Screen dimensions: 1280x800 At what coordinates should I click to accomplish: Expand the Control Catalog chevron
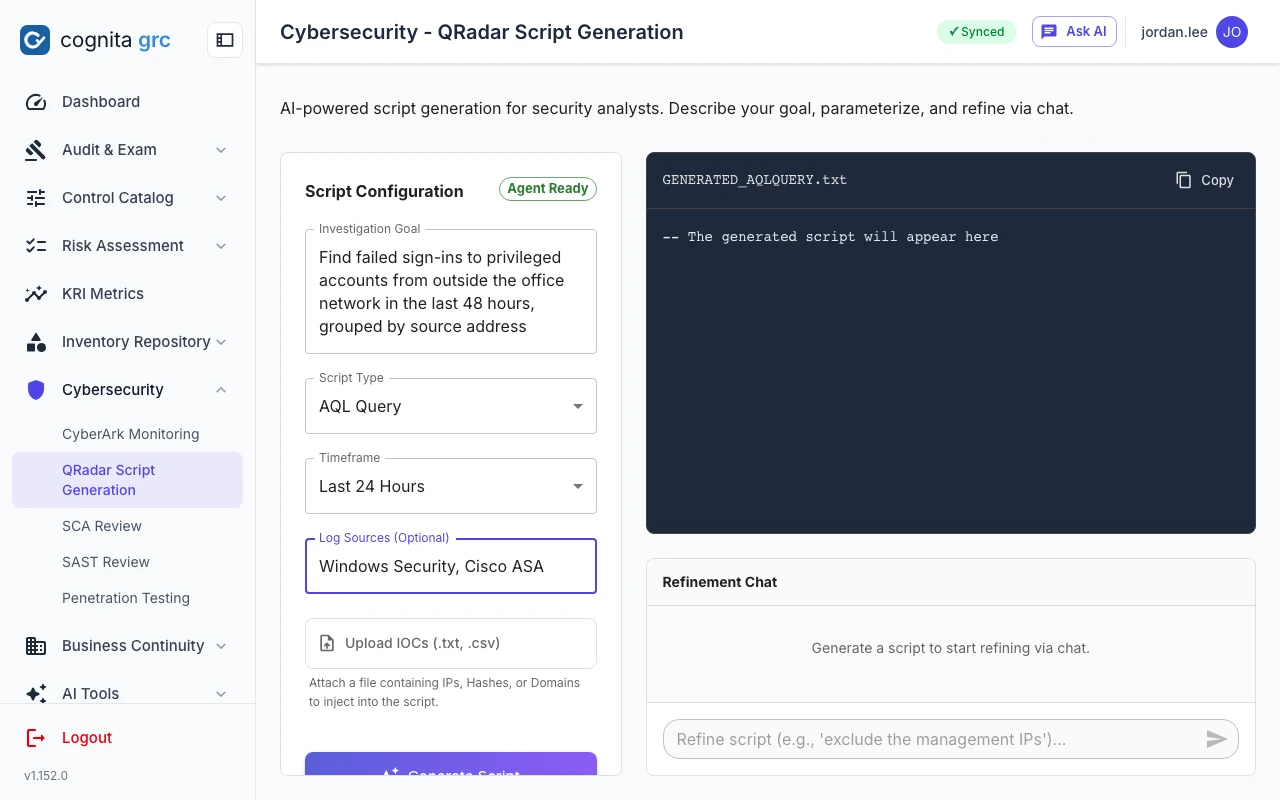point(221,198)
